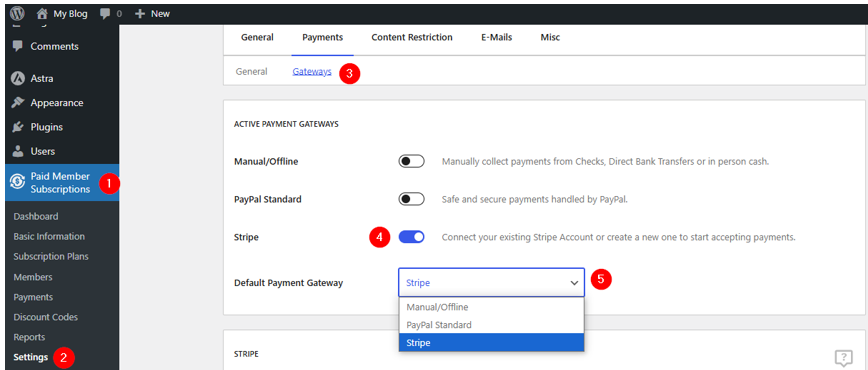868x370 pixels.
Task: Enable the Manual/Offline gateway toggle
Action: coord(411,162)
